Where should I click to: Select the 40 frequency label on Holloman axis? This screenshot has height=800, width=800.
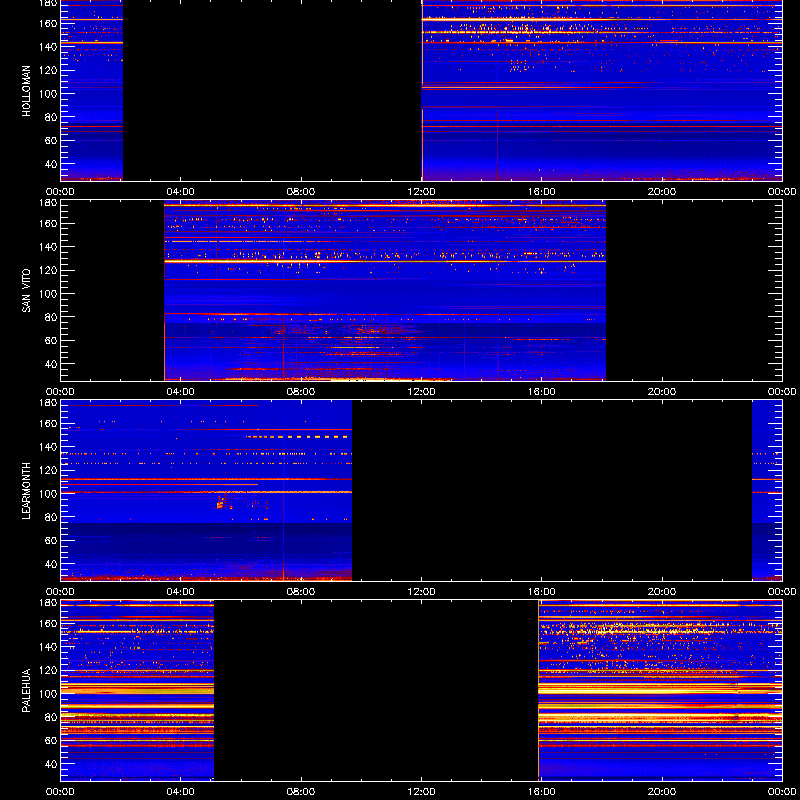[x=51, y=164]
